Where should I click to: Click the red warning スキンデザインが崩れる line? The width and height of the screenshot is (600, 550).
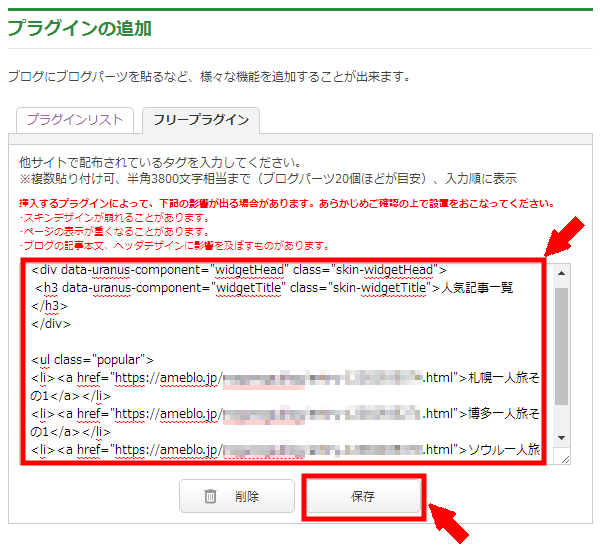[114, 218]
